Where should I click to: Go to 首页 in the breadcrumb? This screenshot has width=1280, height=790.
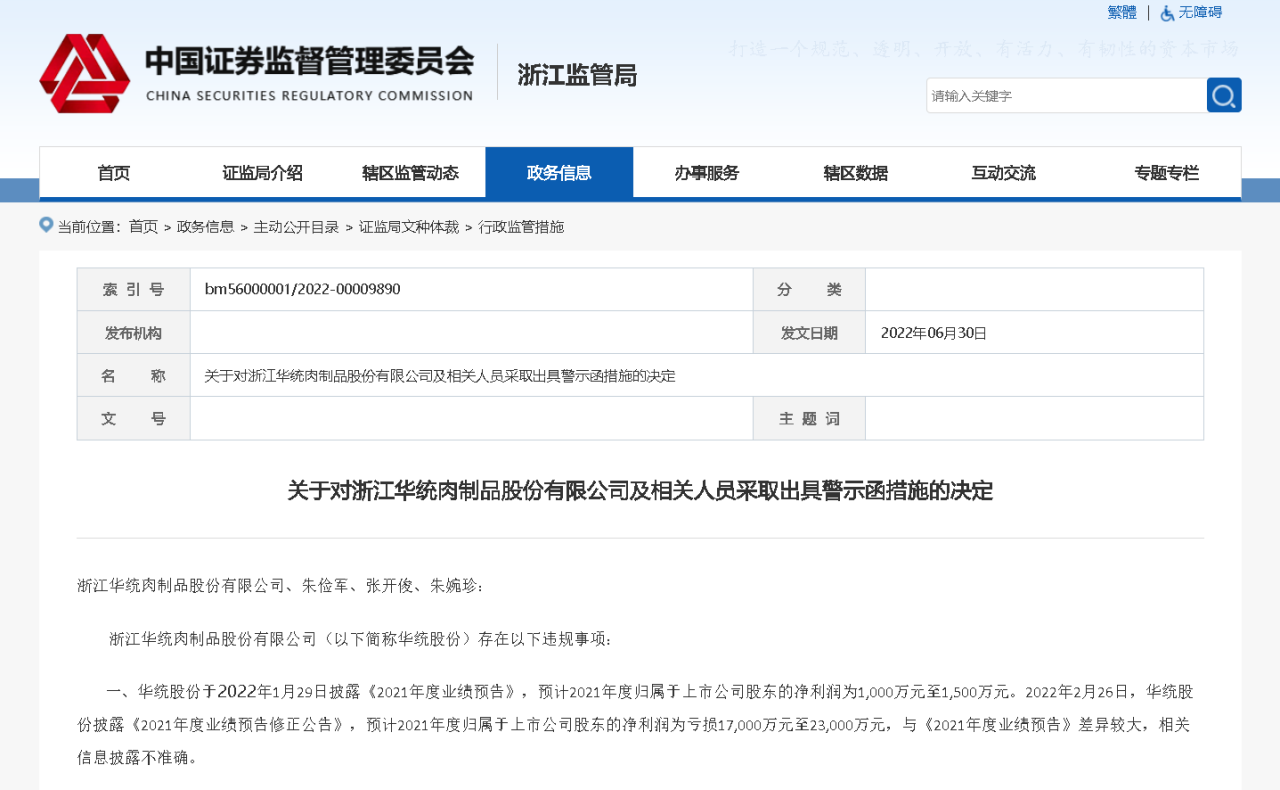[144, 227]
